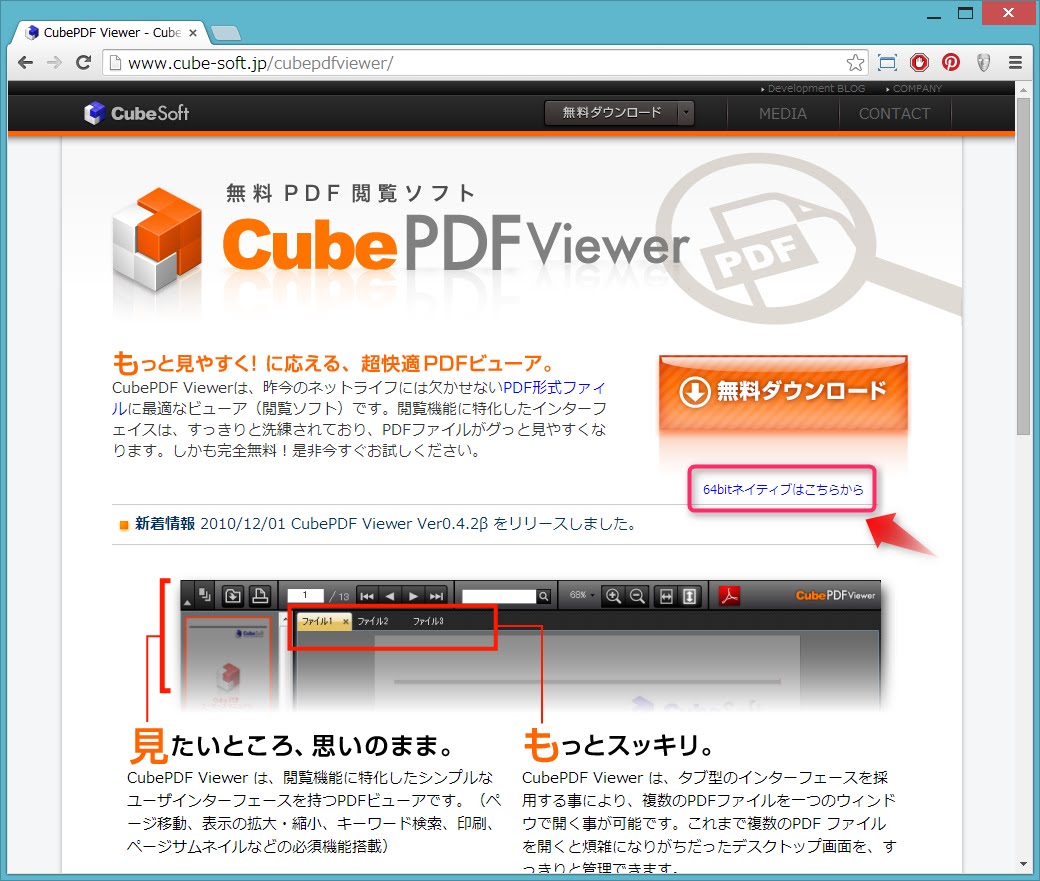Click the CubeSoft logo in header
Screen dimensions: 1040x881
click(137, 113)
